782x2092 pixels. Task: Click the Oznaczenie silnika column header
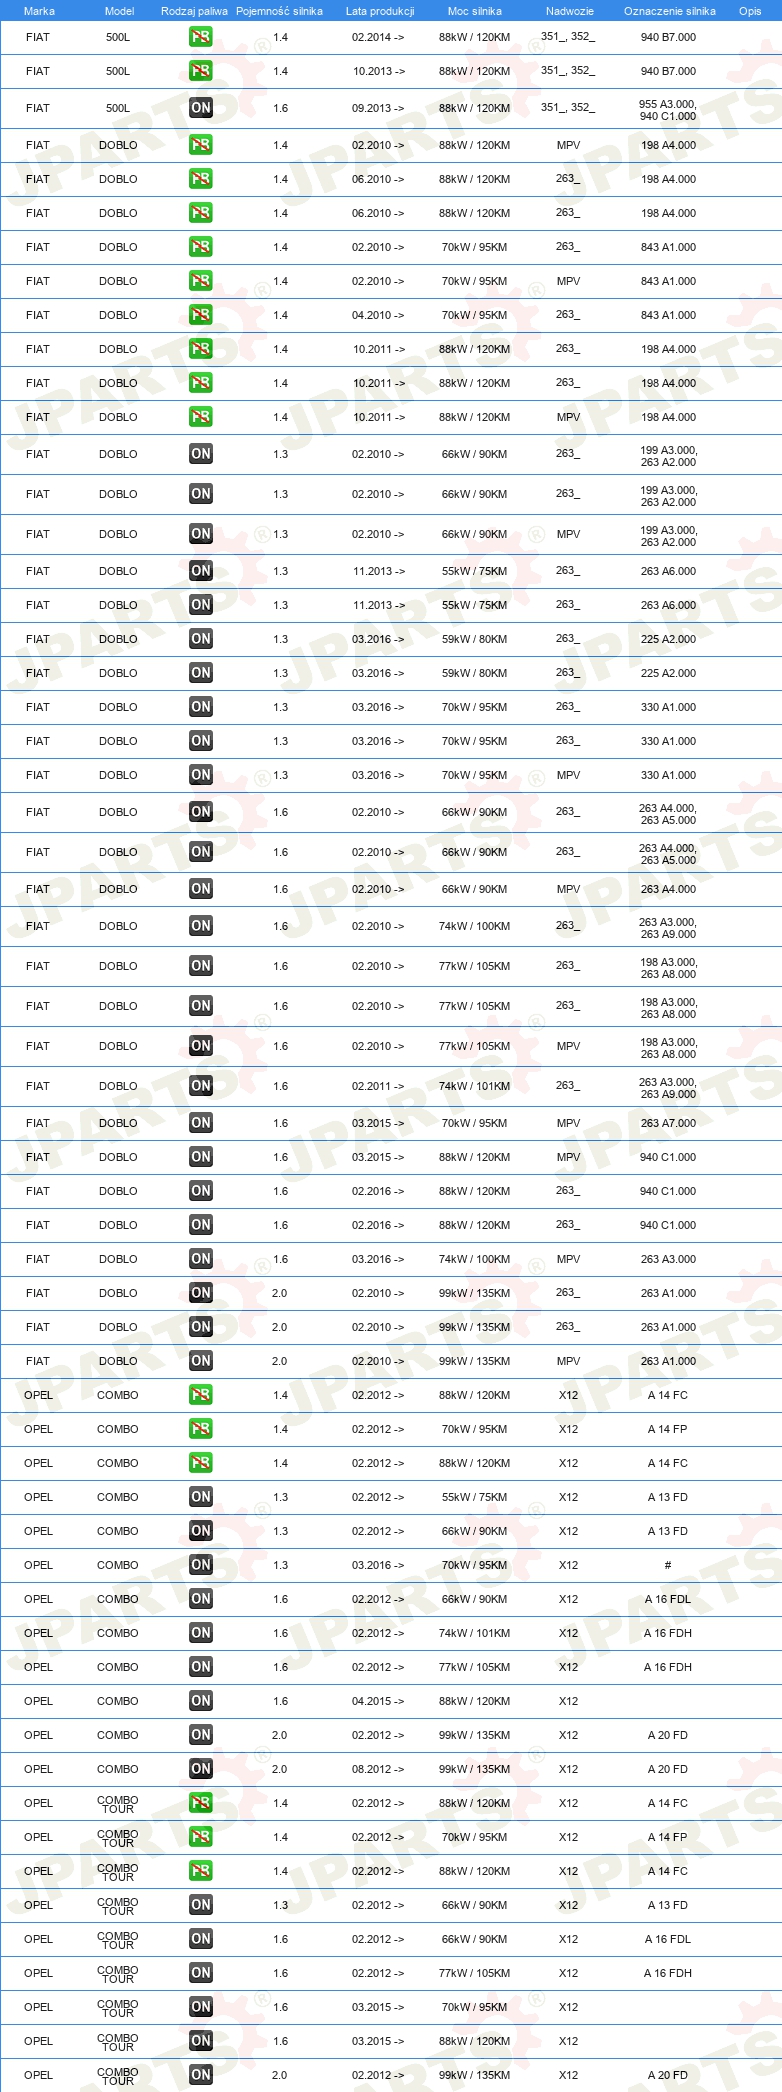[x=670, y=11]
